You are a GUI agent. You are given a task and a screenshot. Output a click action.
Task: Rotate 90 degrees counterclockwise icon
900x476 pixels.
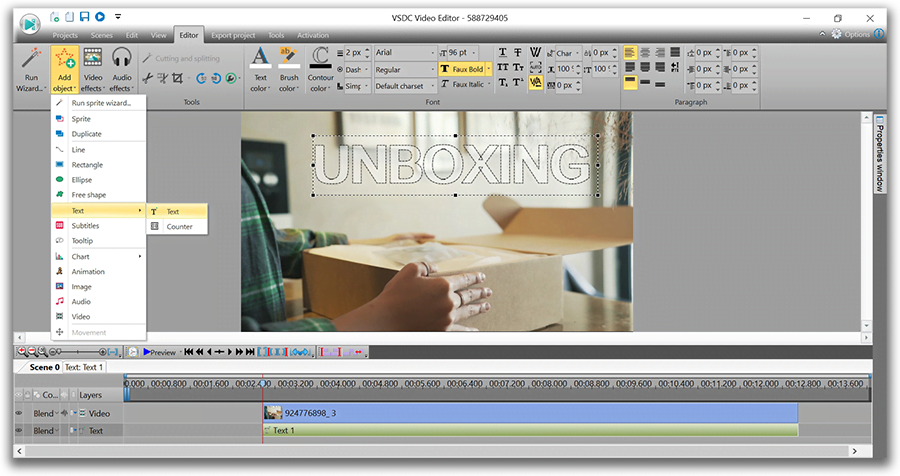click(201, 78)
